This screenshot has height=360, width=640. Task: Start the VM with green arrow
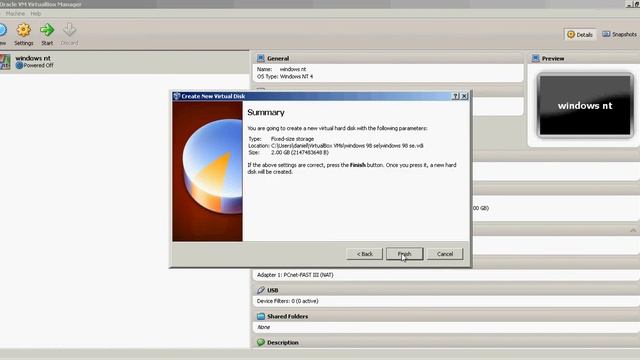[47, 34]
